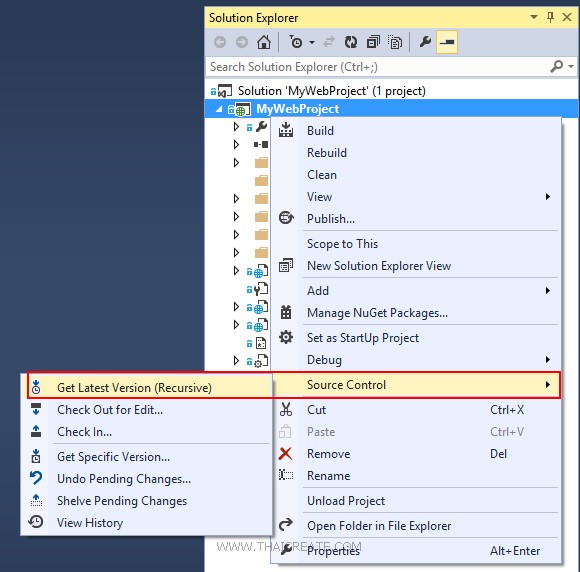Select New Solution Explorer View entry
The height and width of the screenshot is (572, 580).
[379, 266]
